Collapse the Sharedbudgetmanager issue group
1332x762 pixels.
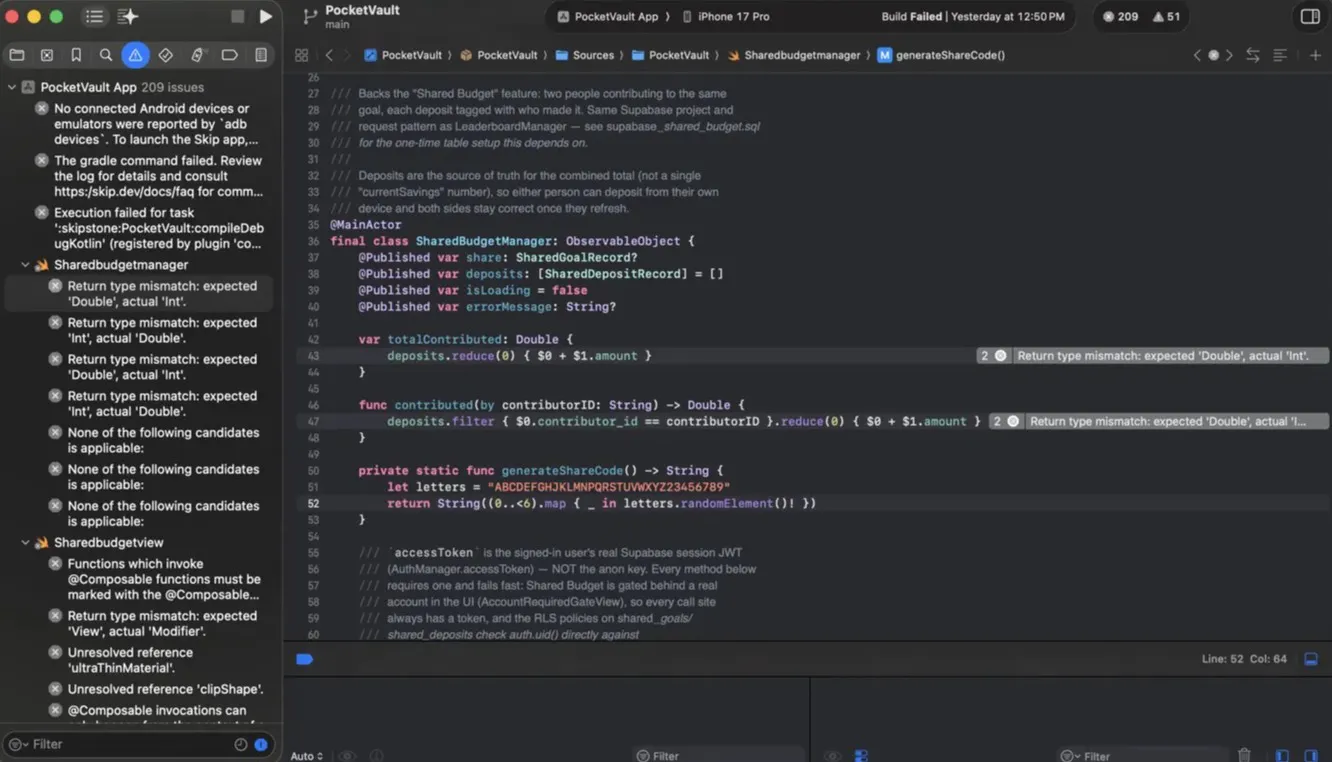coord(25,265)
